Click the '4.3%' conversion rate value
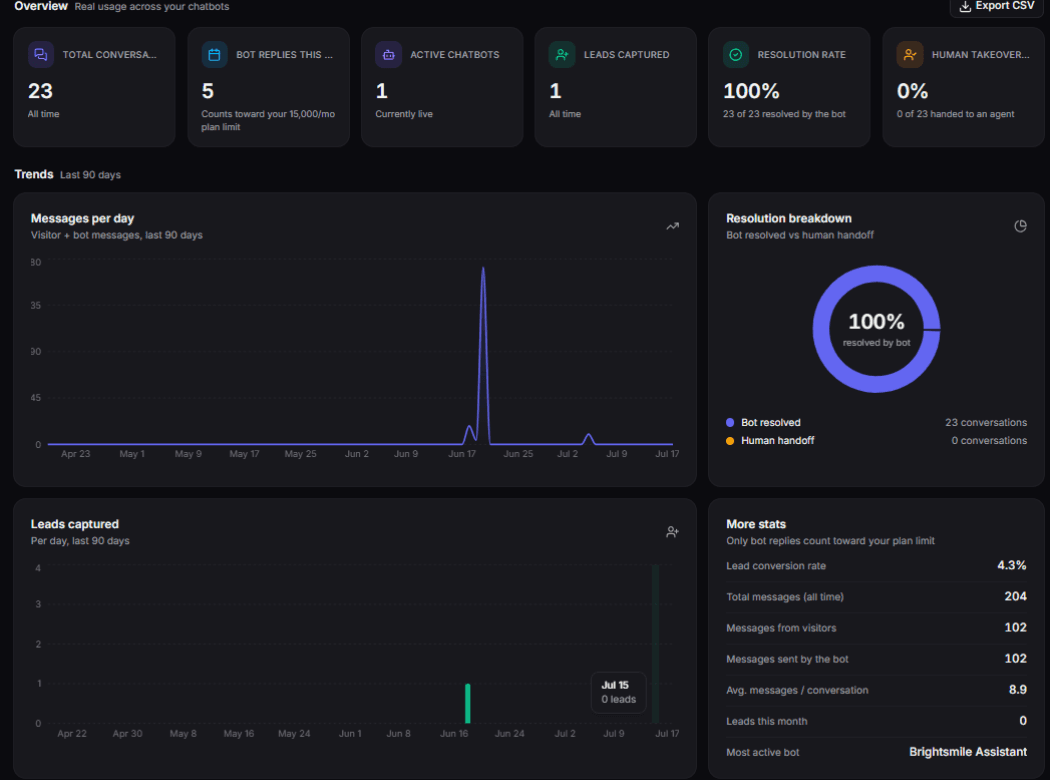 point(1012,566)
